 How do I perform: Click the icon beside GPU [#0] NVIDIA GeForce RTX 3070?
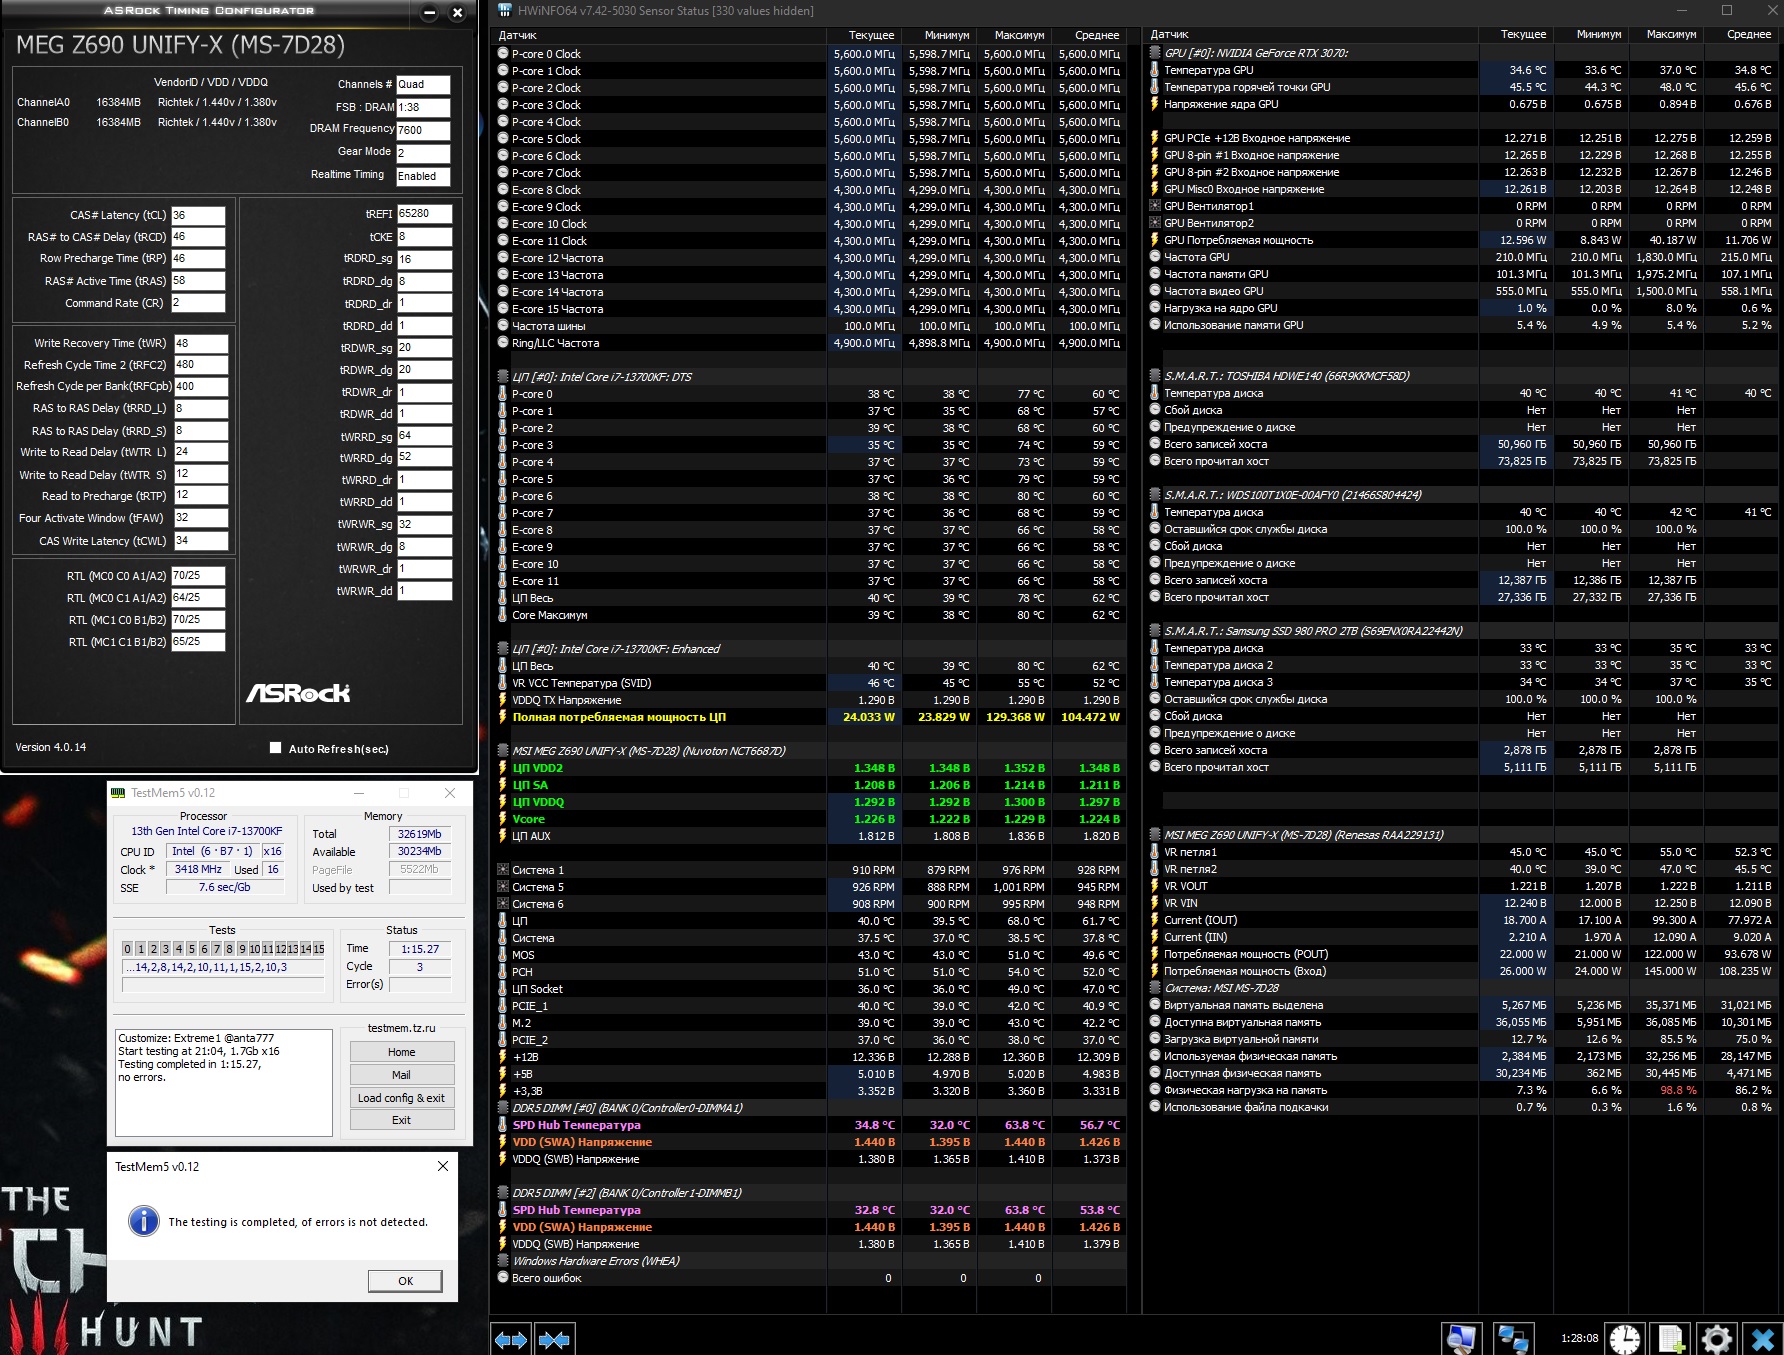click(x=1155, y=53)
